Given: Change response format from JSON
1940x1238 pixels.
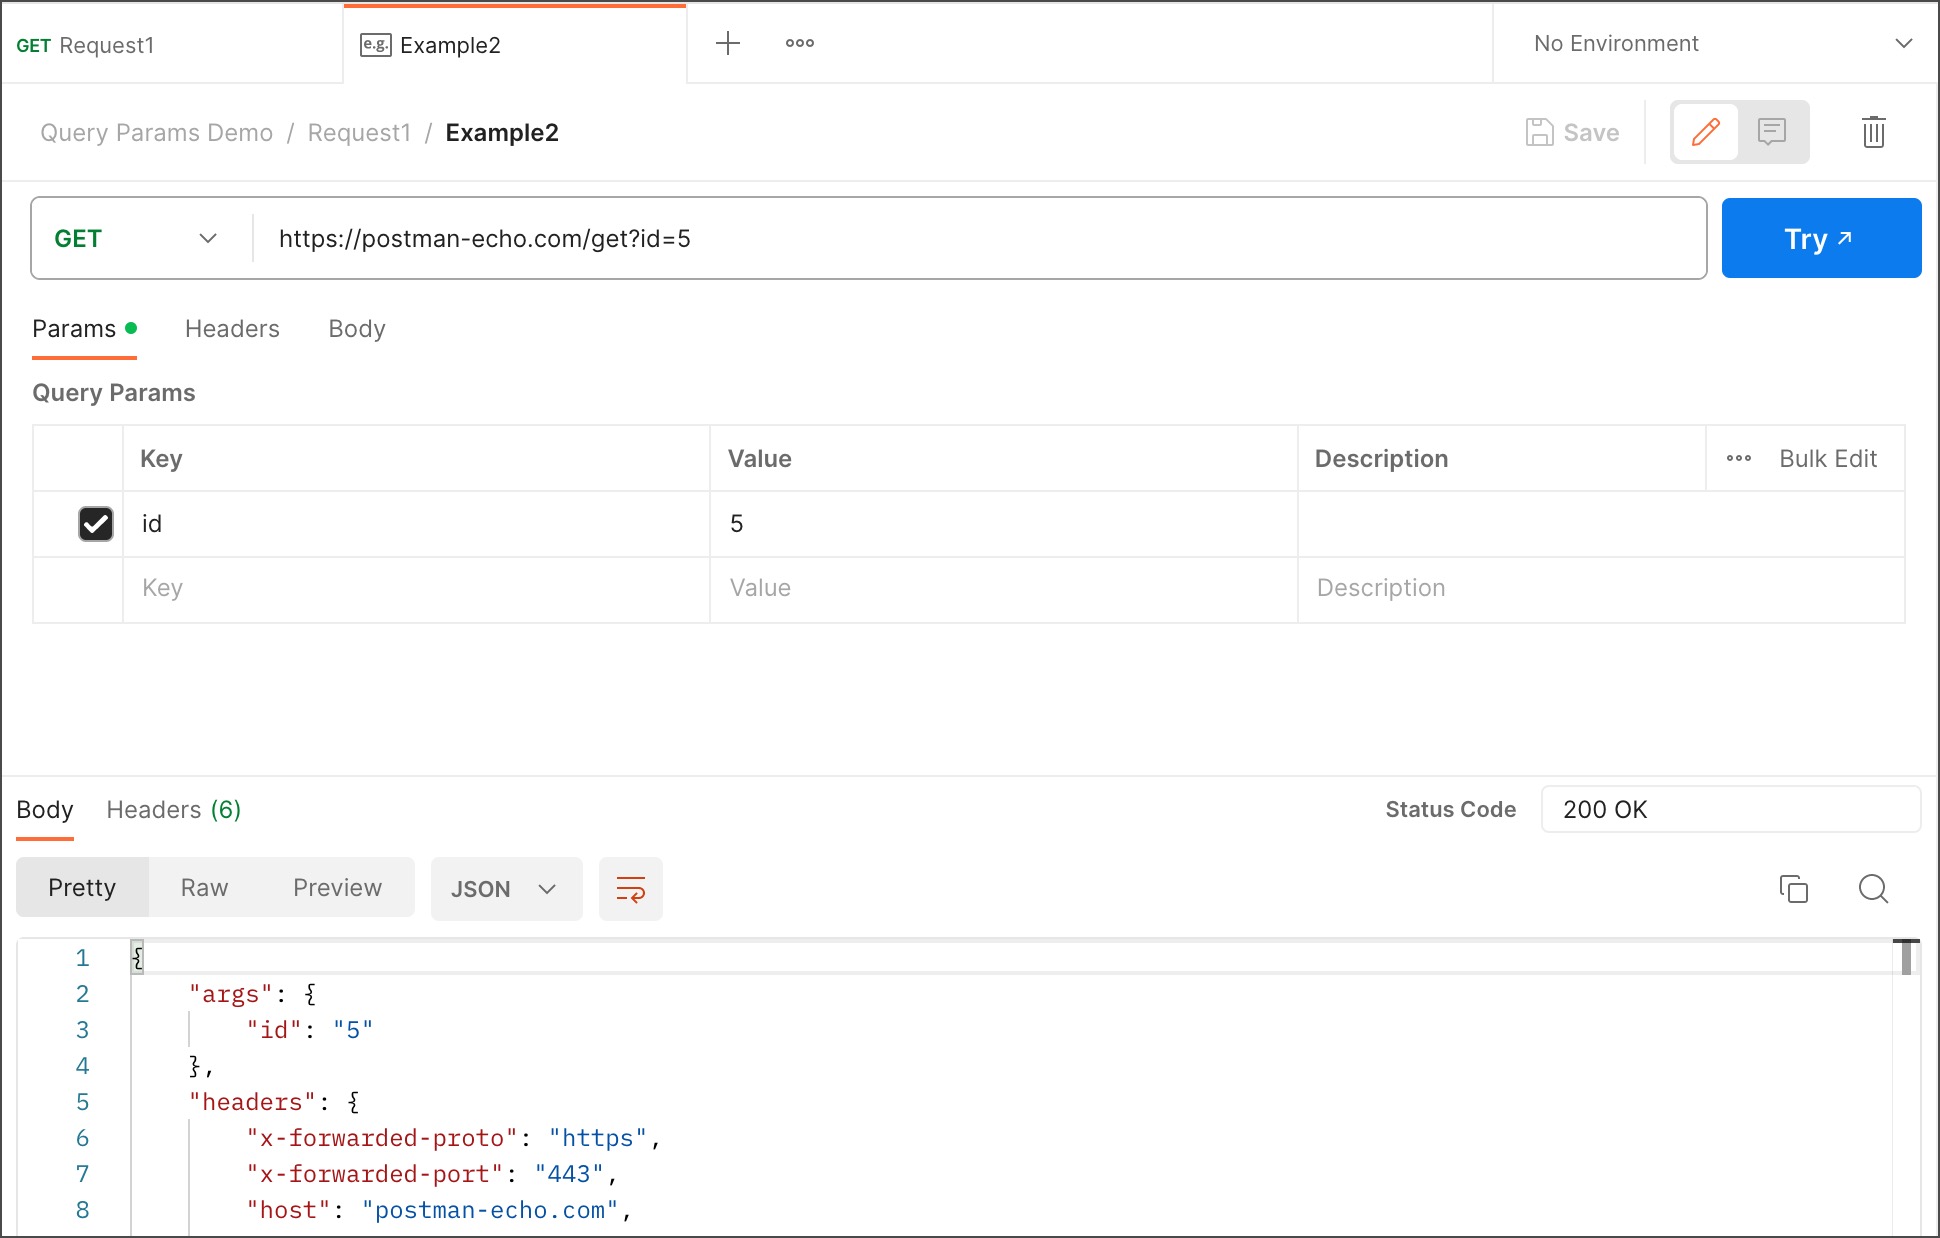Looking at the screenshot, I should (506, 888).
